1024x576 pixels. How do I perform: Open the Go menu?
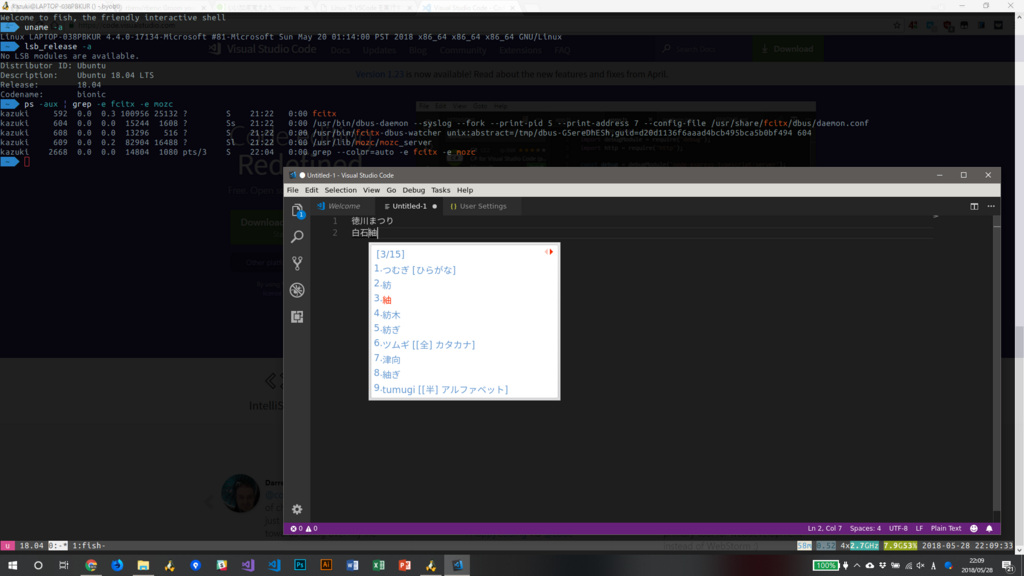click(391, 190)
